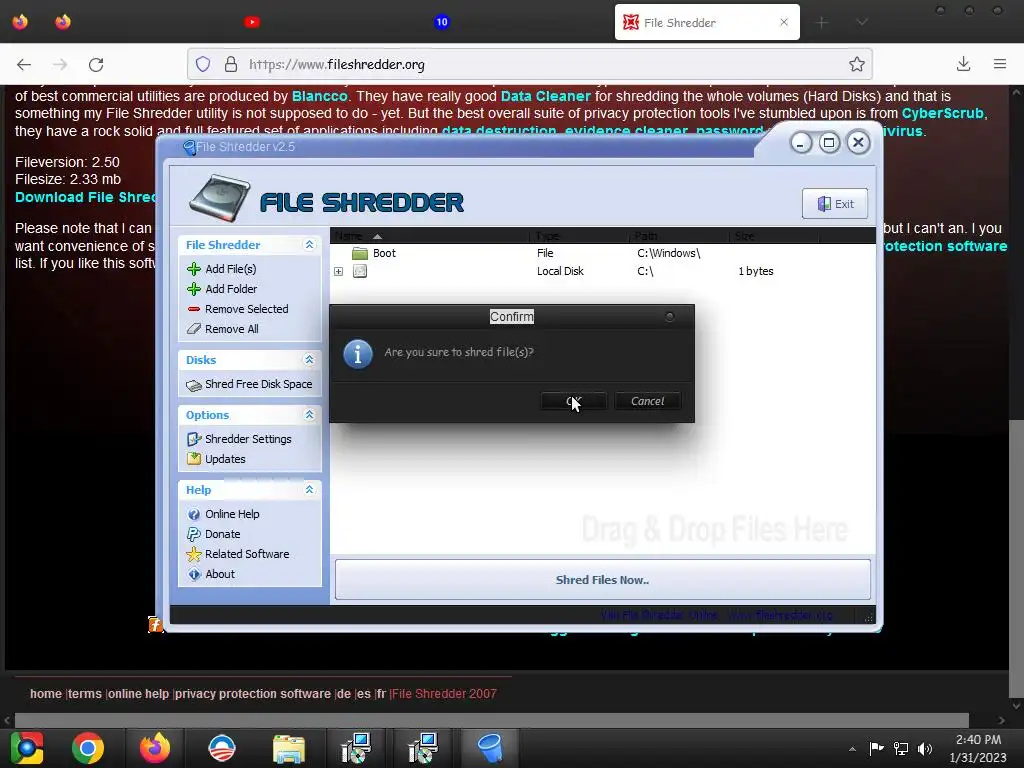Select the File Shredder browser tab
The image size is (1024, 768).
(707, 22)
